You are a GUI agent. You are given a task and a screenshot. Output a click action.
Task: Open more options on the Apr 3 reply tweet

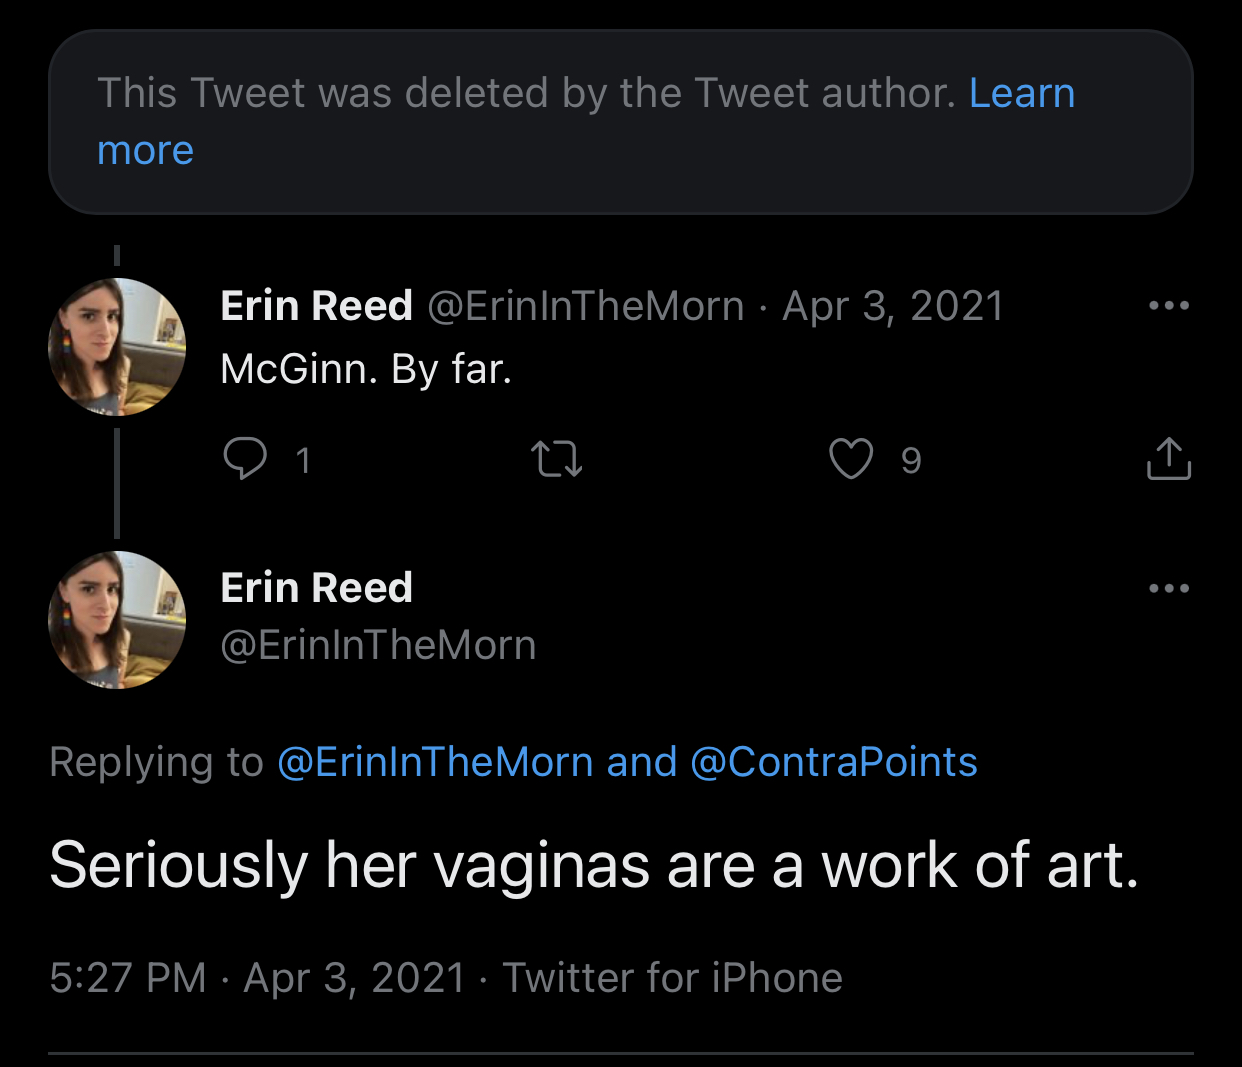(x=1169, y=306)
